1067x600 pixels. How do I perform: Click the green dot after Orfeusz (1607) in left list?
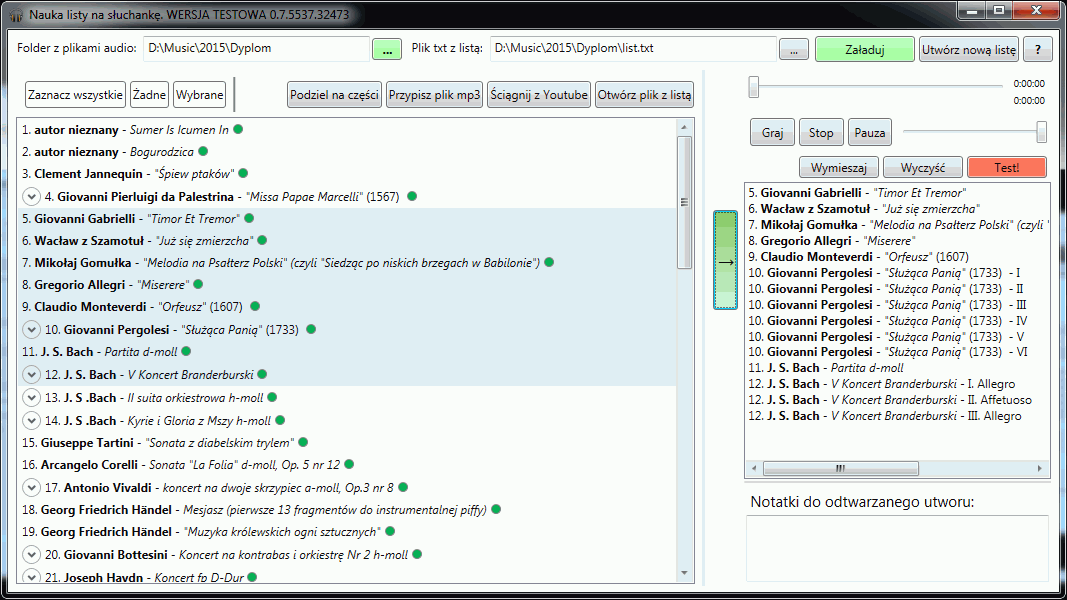pyautogui.click(x=255, y=306)
